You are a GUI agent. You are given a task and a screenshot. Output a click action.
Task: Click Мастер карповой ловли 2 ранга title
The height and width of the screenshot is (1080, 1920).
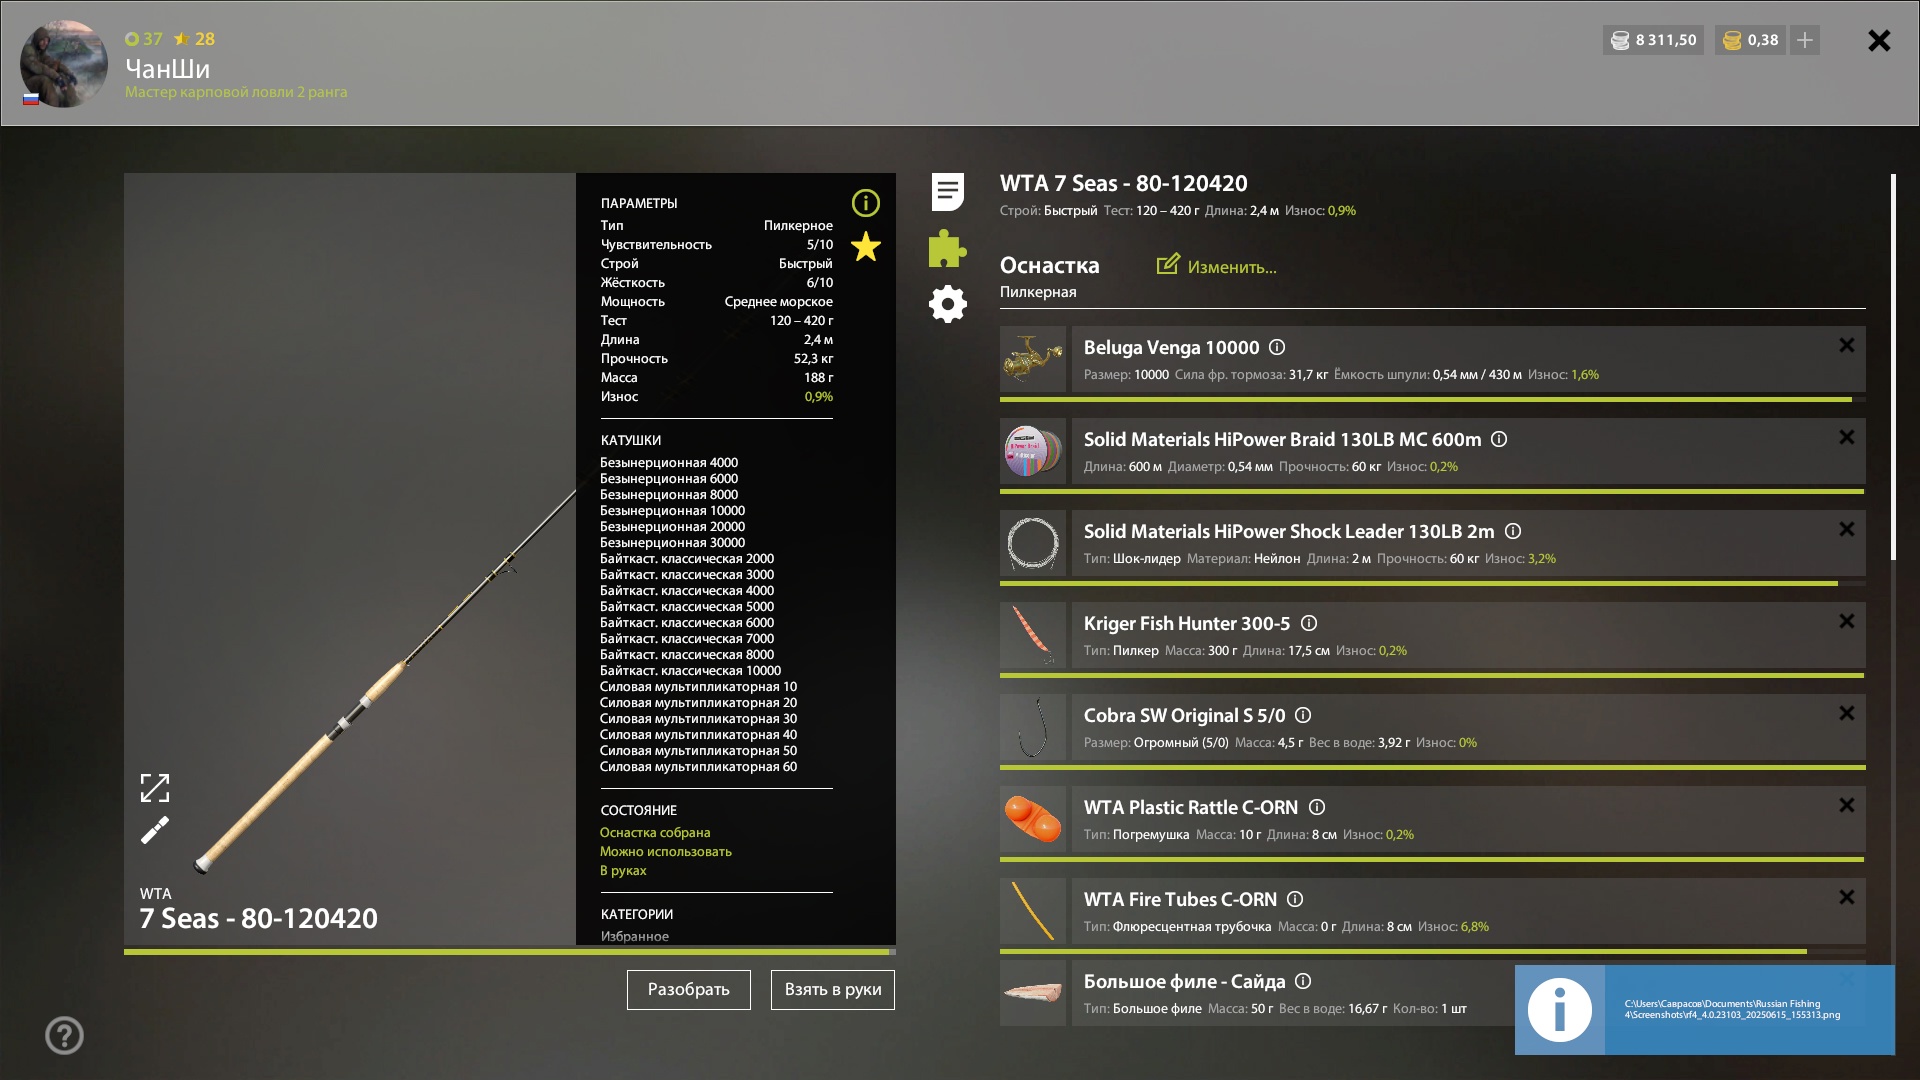pos(236,92)
